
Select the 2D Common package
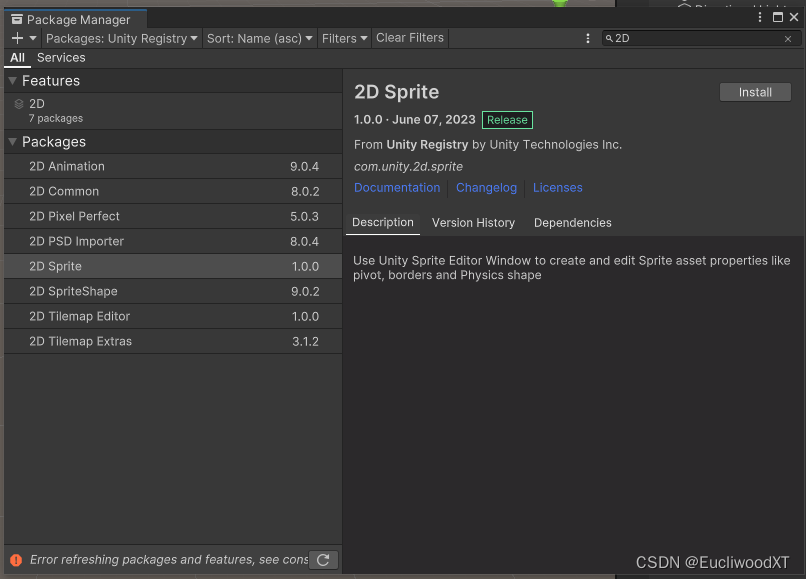click(173, 191)
